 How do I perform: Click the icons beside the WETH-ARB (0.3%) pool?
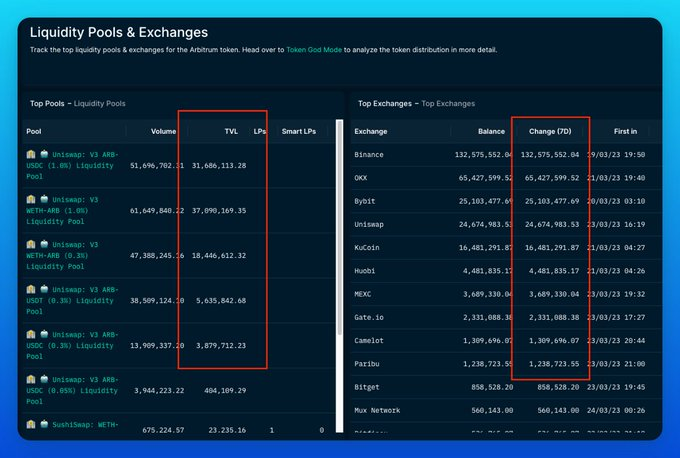(x=37, y=244)
